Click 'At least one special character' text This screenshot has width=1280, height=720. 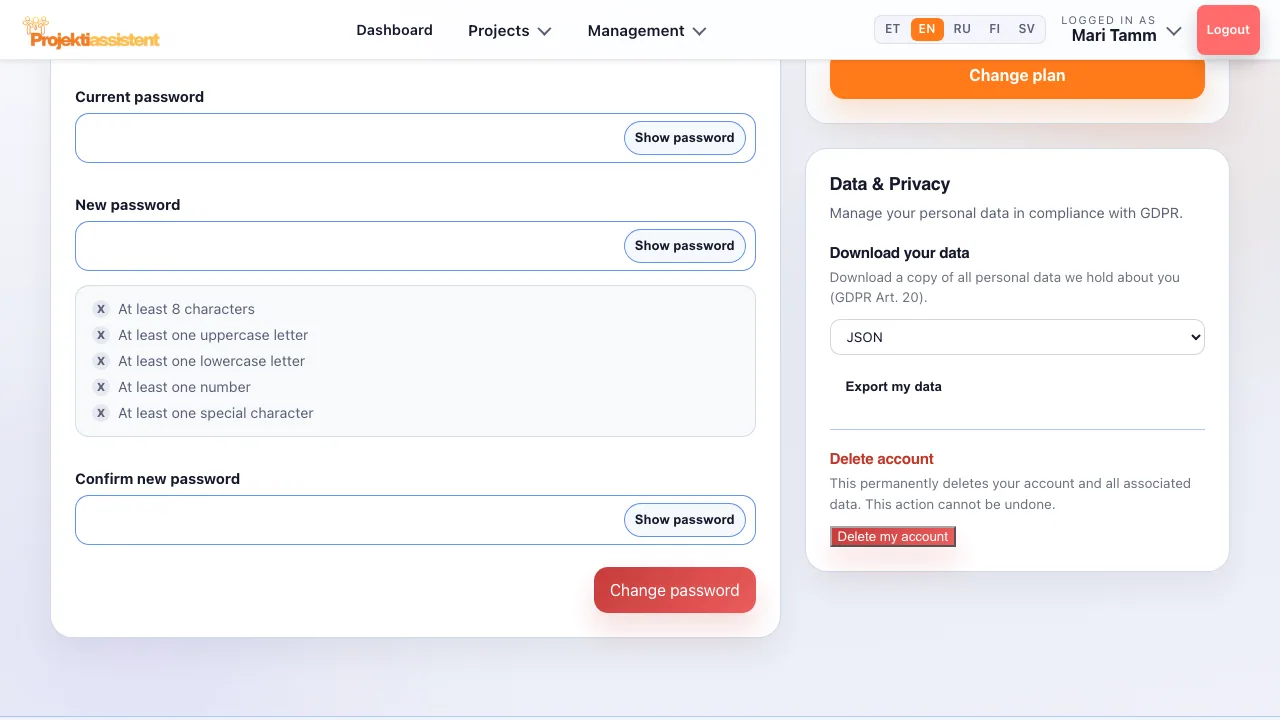click(216, 413)
